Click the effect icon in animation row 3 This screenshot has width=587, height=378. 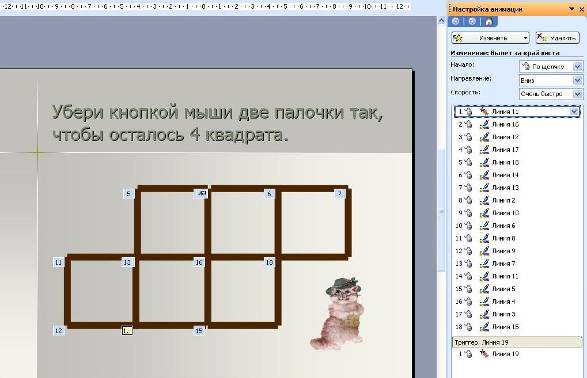coord(484,137)
